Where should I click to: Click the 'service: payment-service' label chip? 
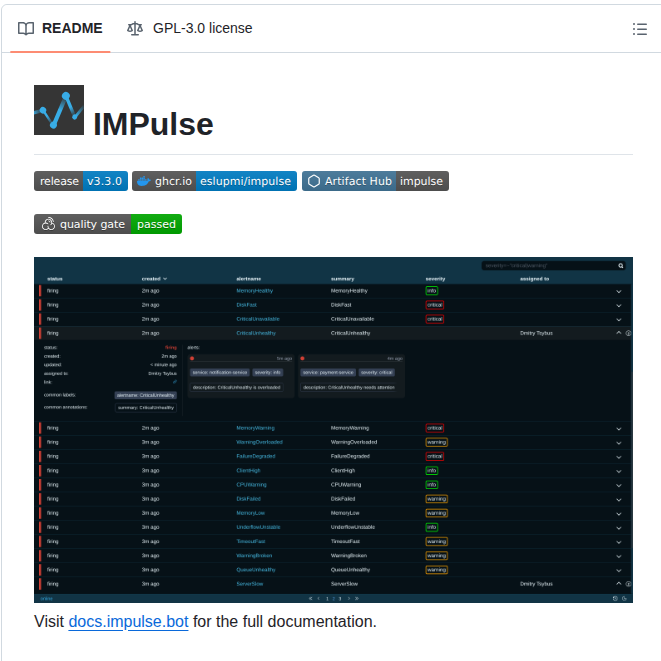pyautogui.click(x=328, y=372)
